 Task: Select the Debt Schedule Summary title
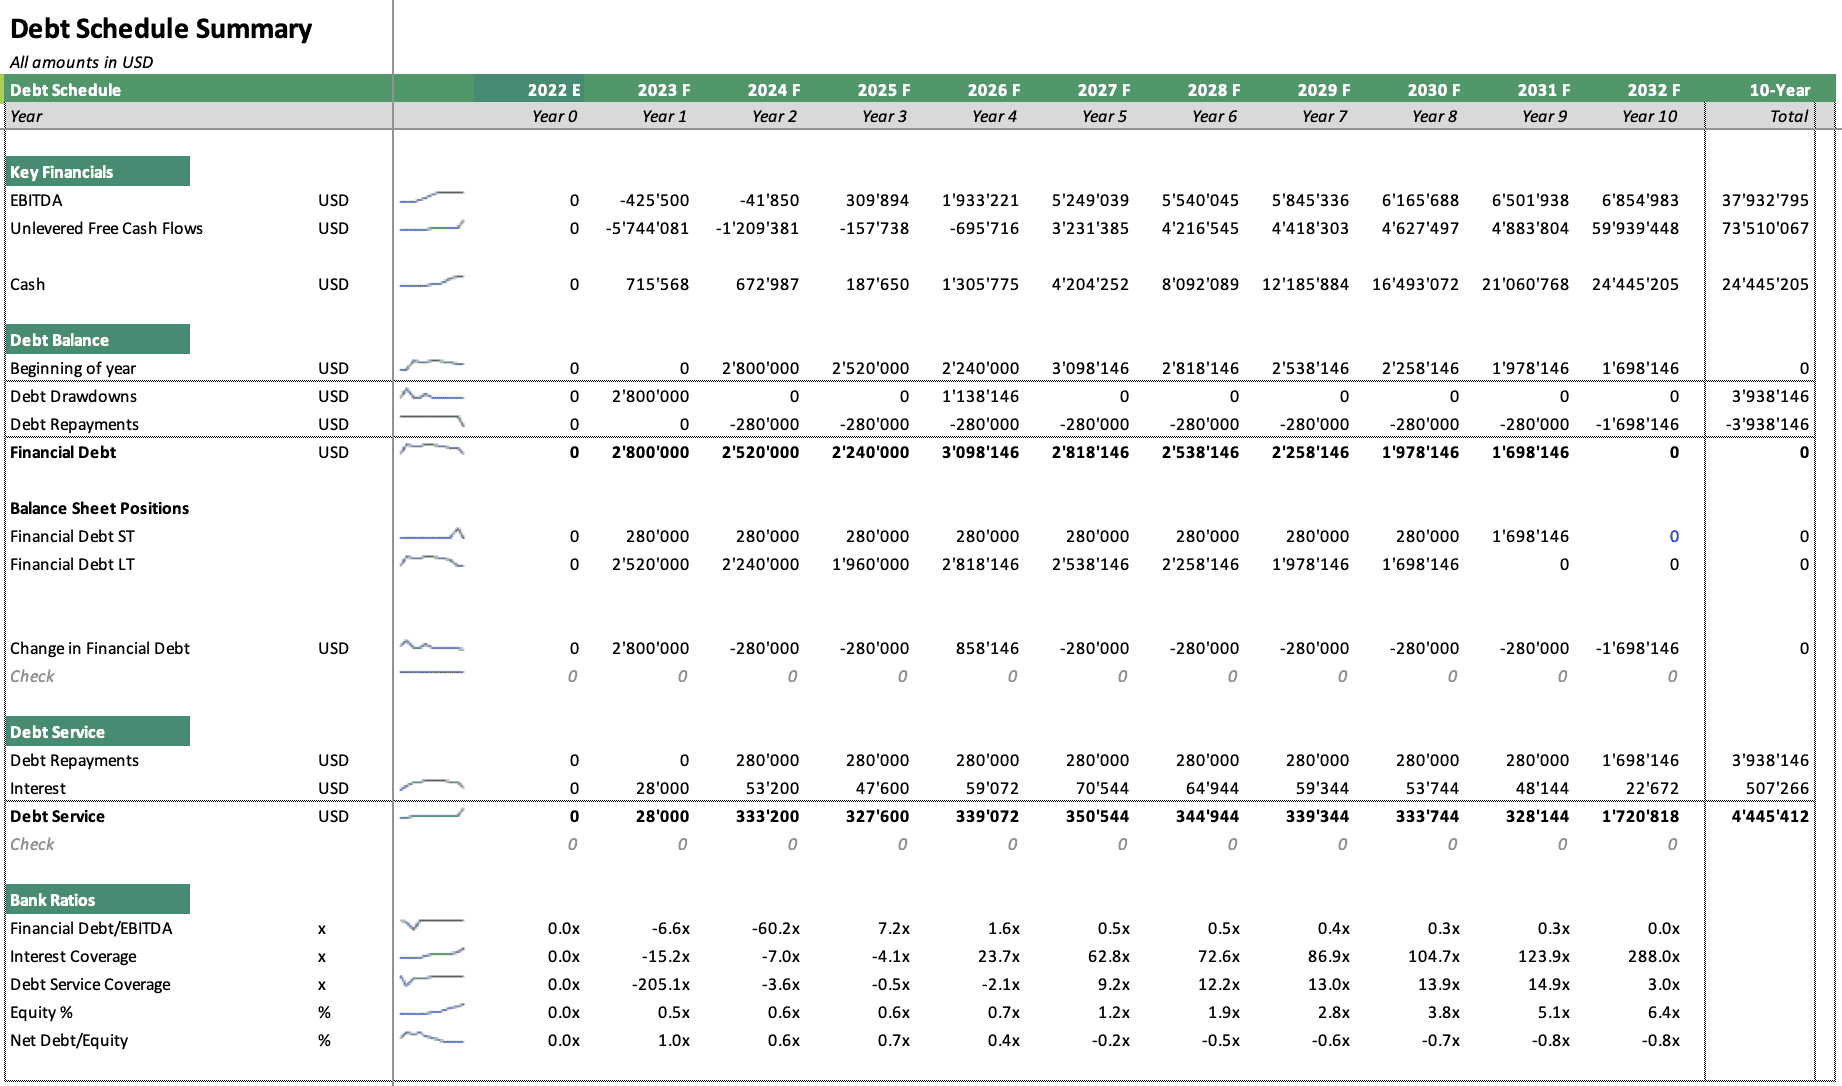coord(161,29)
